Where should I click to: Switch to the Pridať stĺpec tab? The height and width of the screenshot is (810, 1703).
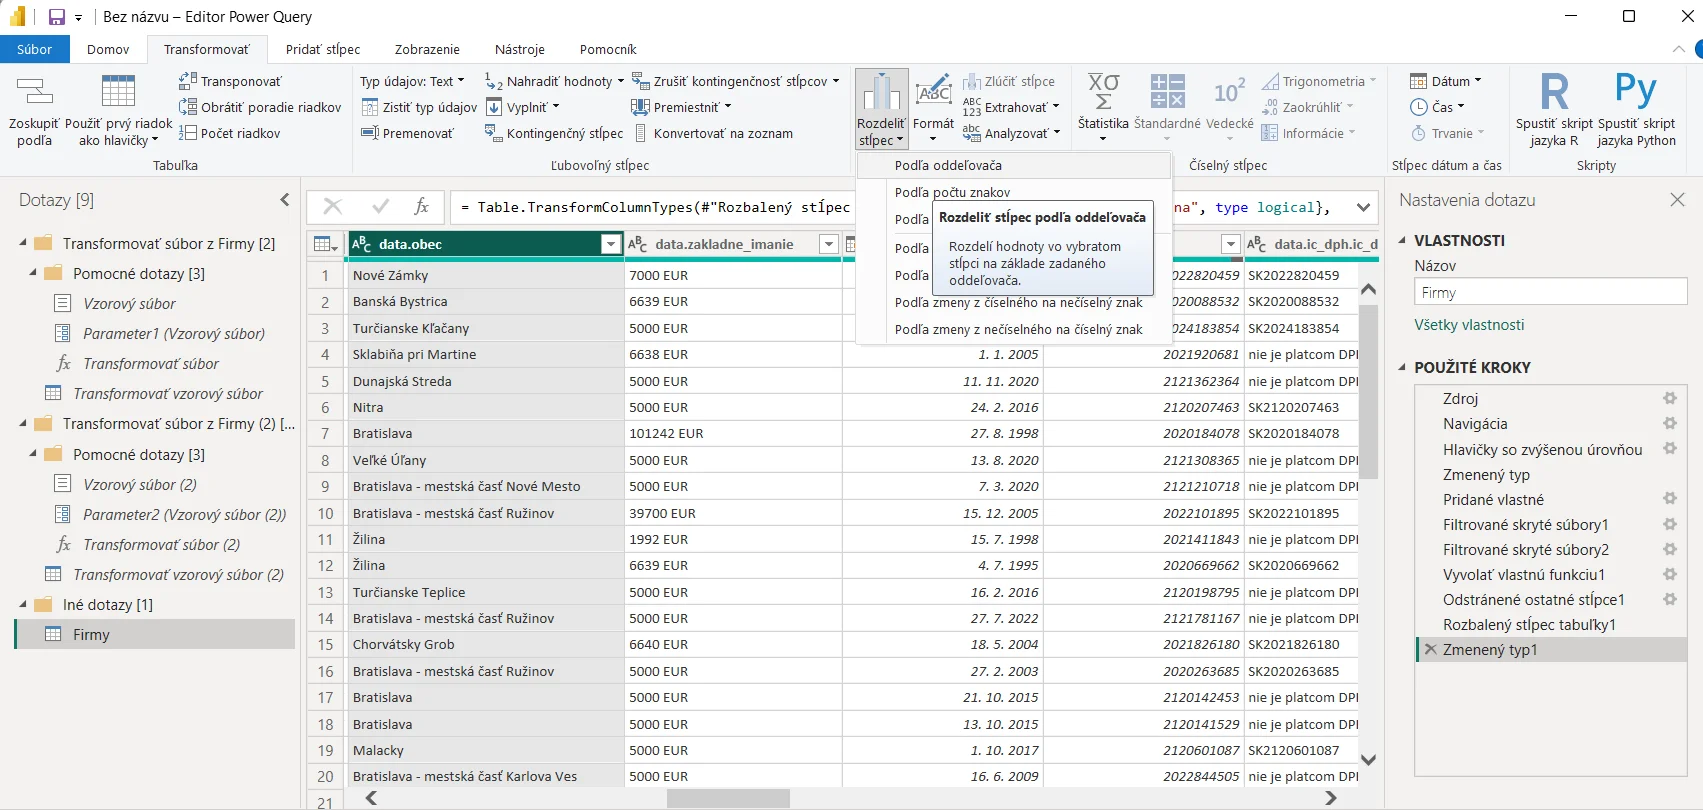[x=323, y=49]
